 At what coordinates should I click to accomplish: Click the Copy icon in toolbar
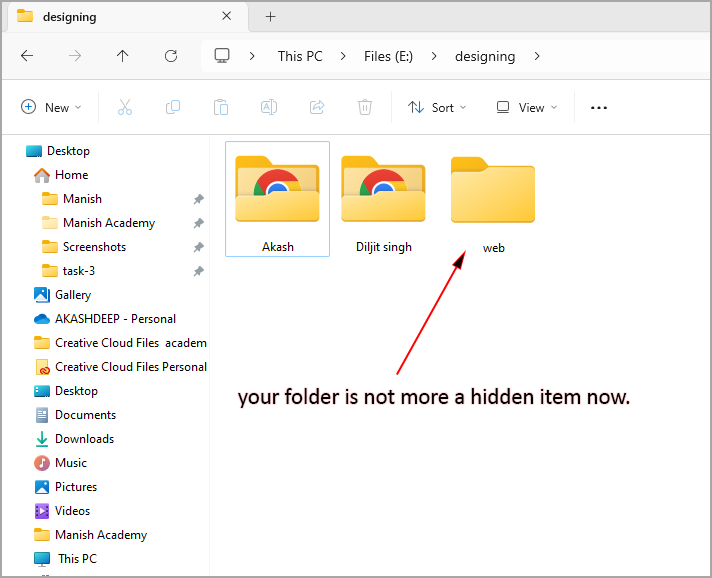(x=173, y=107)
